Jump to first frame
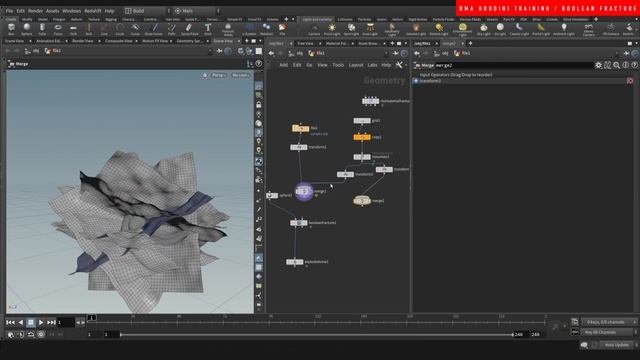The width and height of the screenshot is (640, 360). 11,322
